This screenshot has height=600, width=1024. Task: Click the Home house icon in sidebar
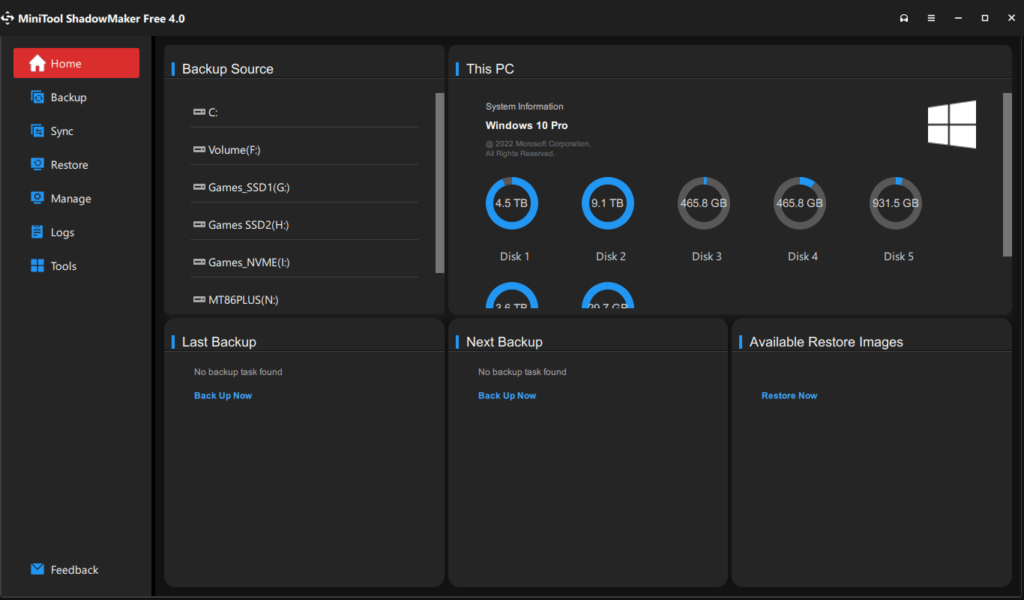click(37, 64)
